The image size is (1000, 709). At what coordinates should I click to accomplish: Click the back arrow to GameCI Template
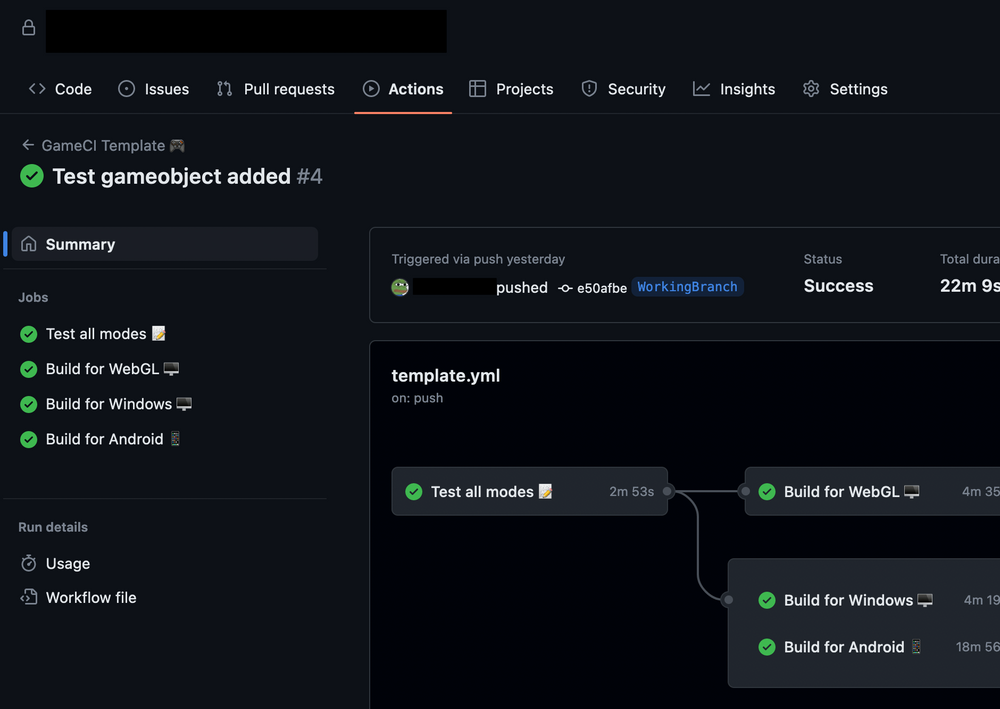pyautogui.click(x=27, y=145)
